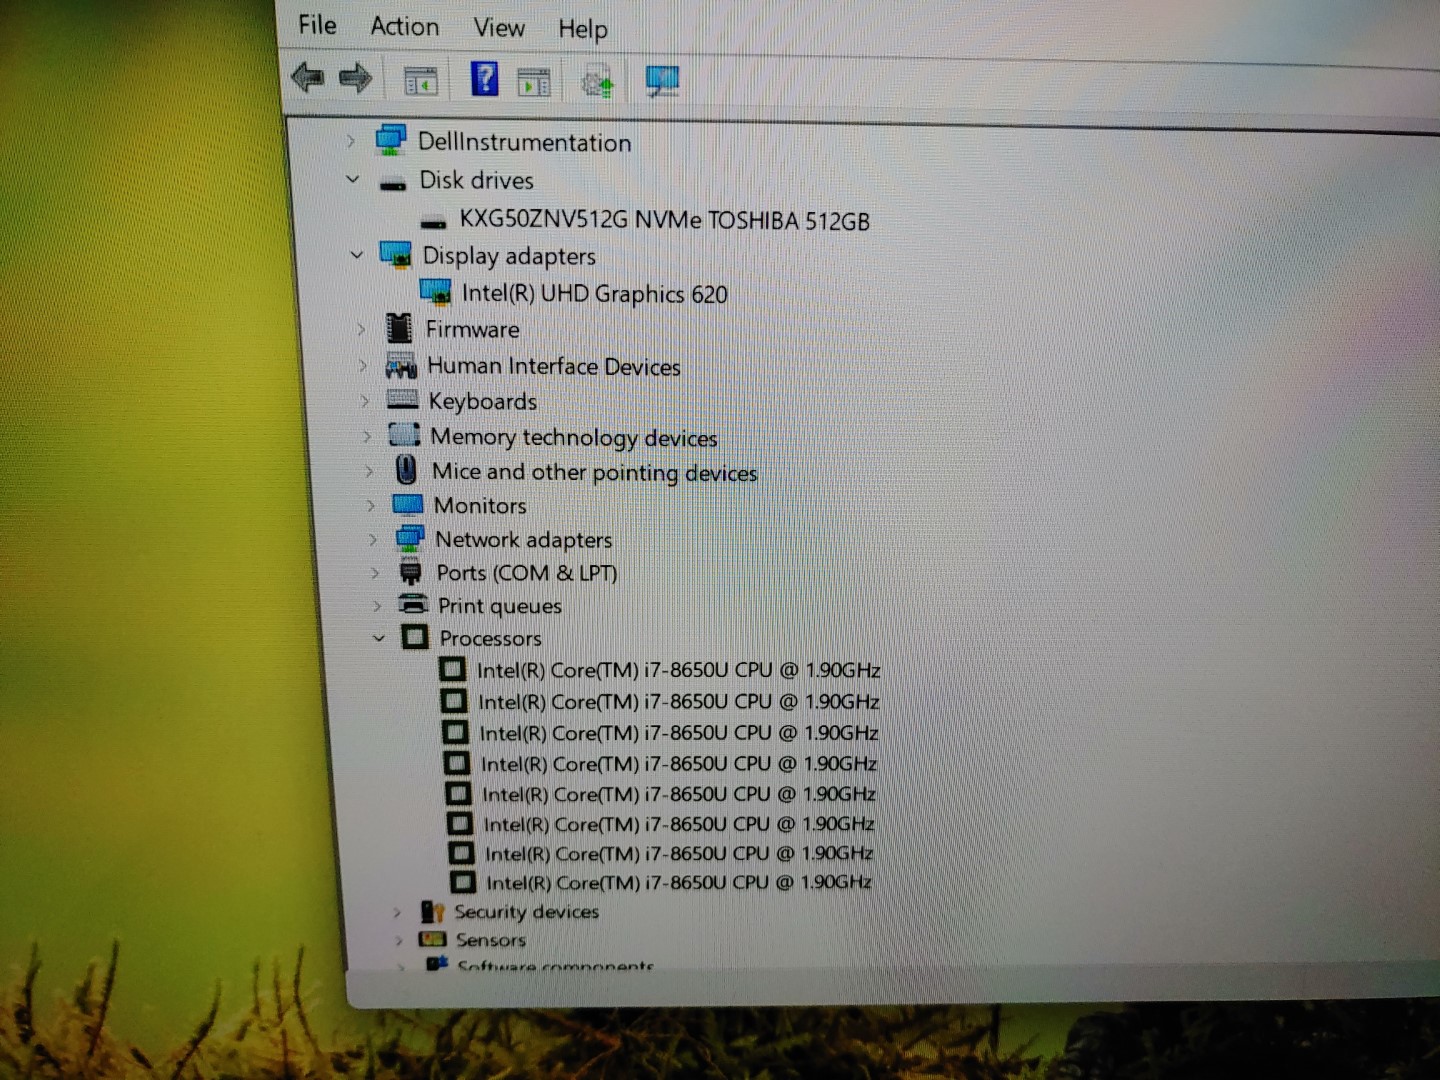
Task: Open the View menu
Action: (499, 28)
